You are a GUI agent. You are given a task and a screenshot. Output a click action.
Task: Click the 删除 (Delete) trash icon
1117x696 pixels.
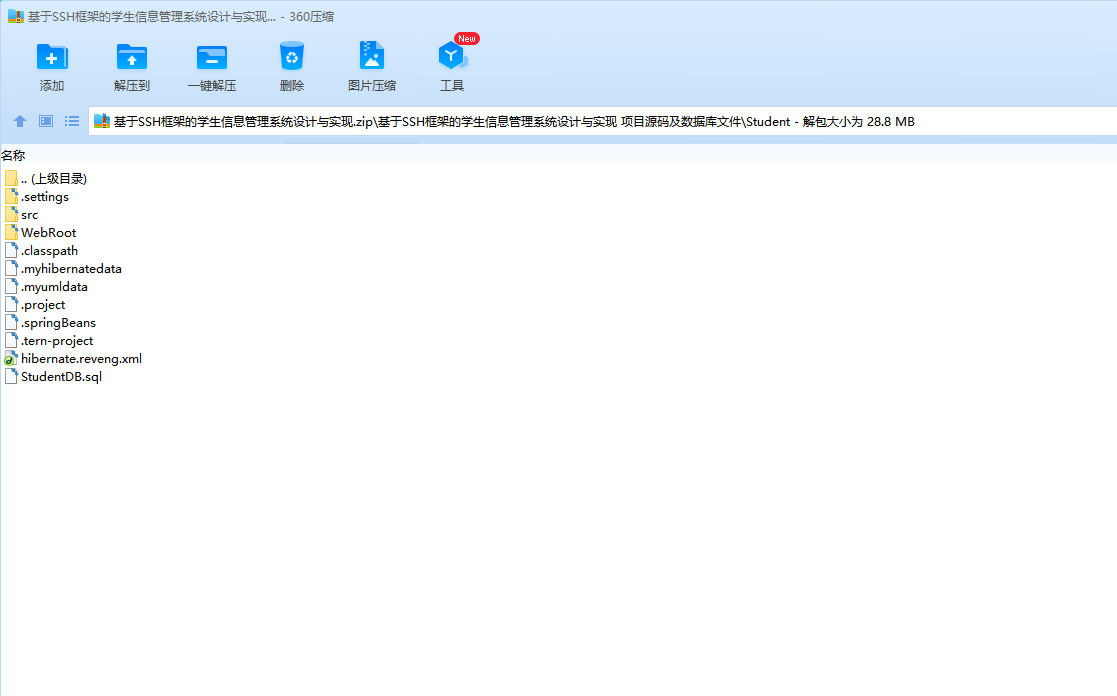click(x=291, y=57)
